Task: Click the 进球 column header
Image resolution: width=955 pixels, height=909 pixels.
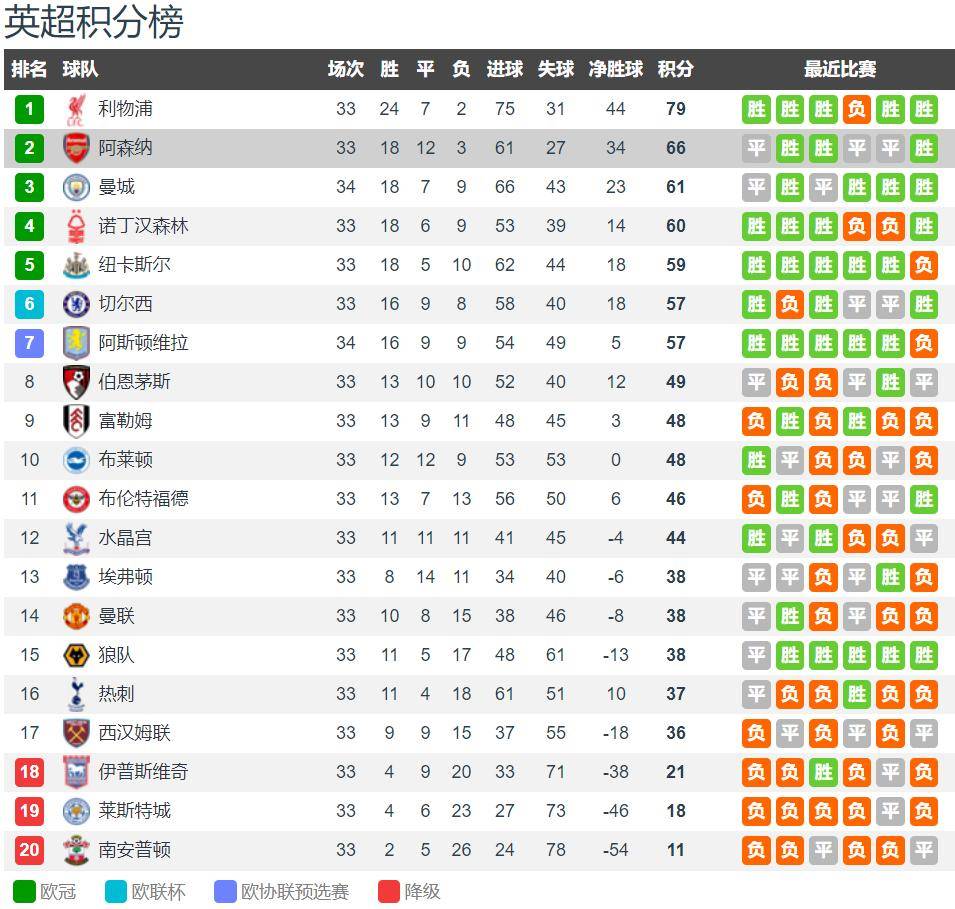Action: pyautogui.click(x=504, y=69)
